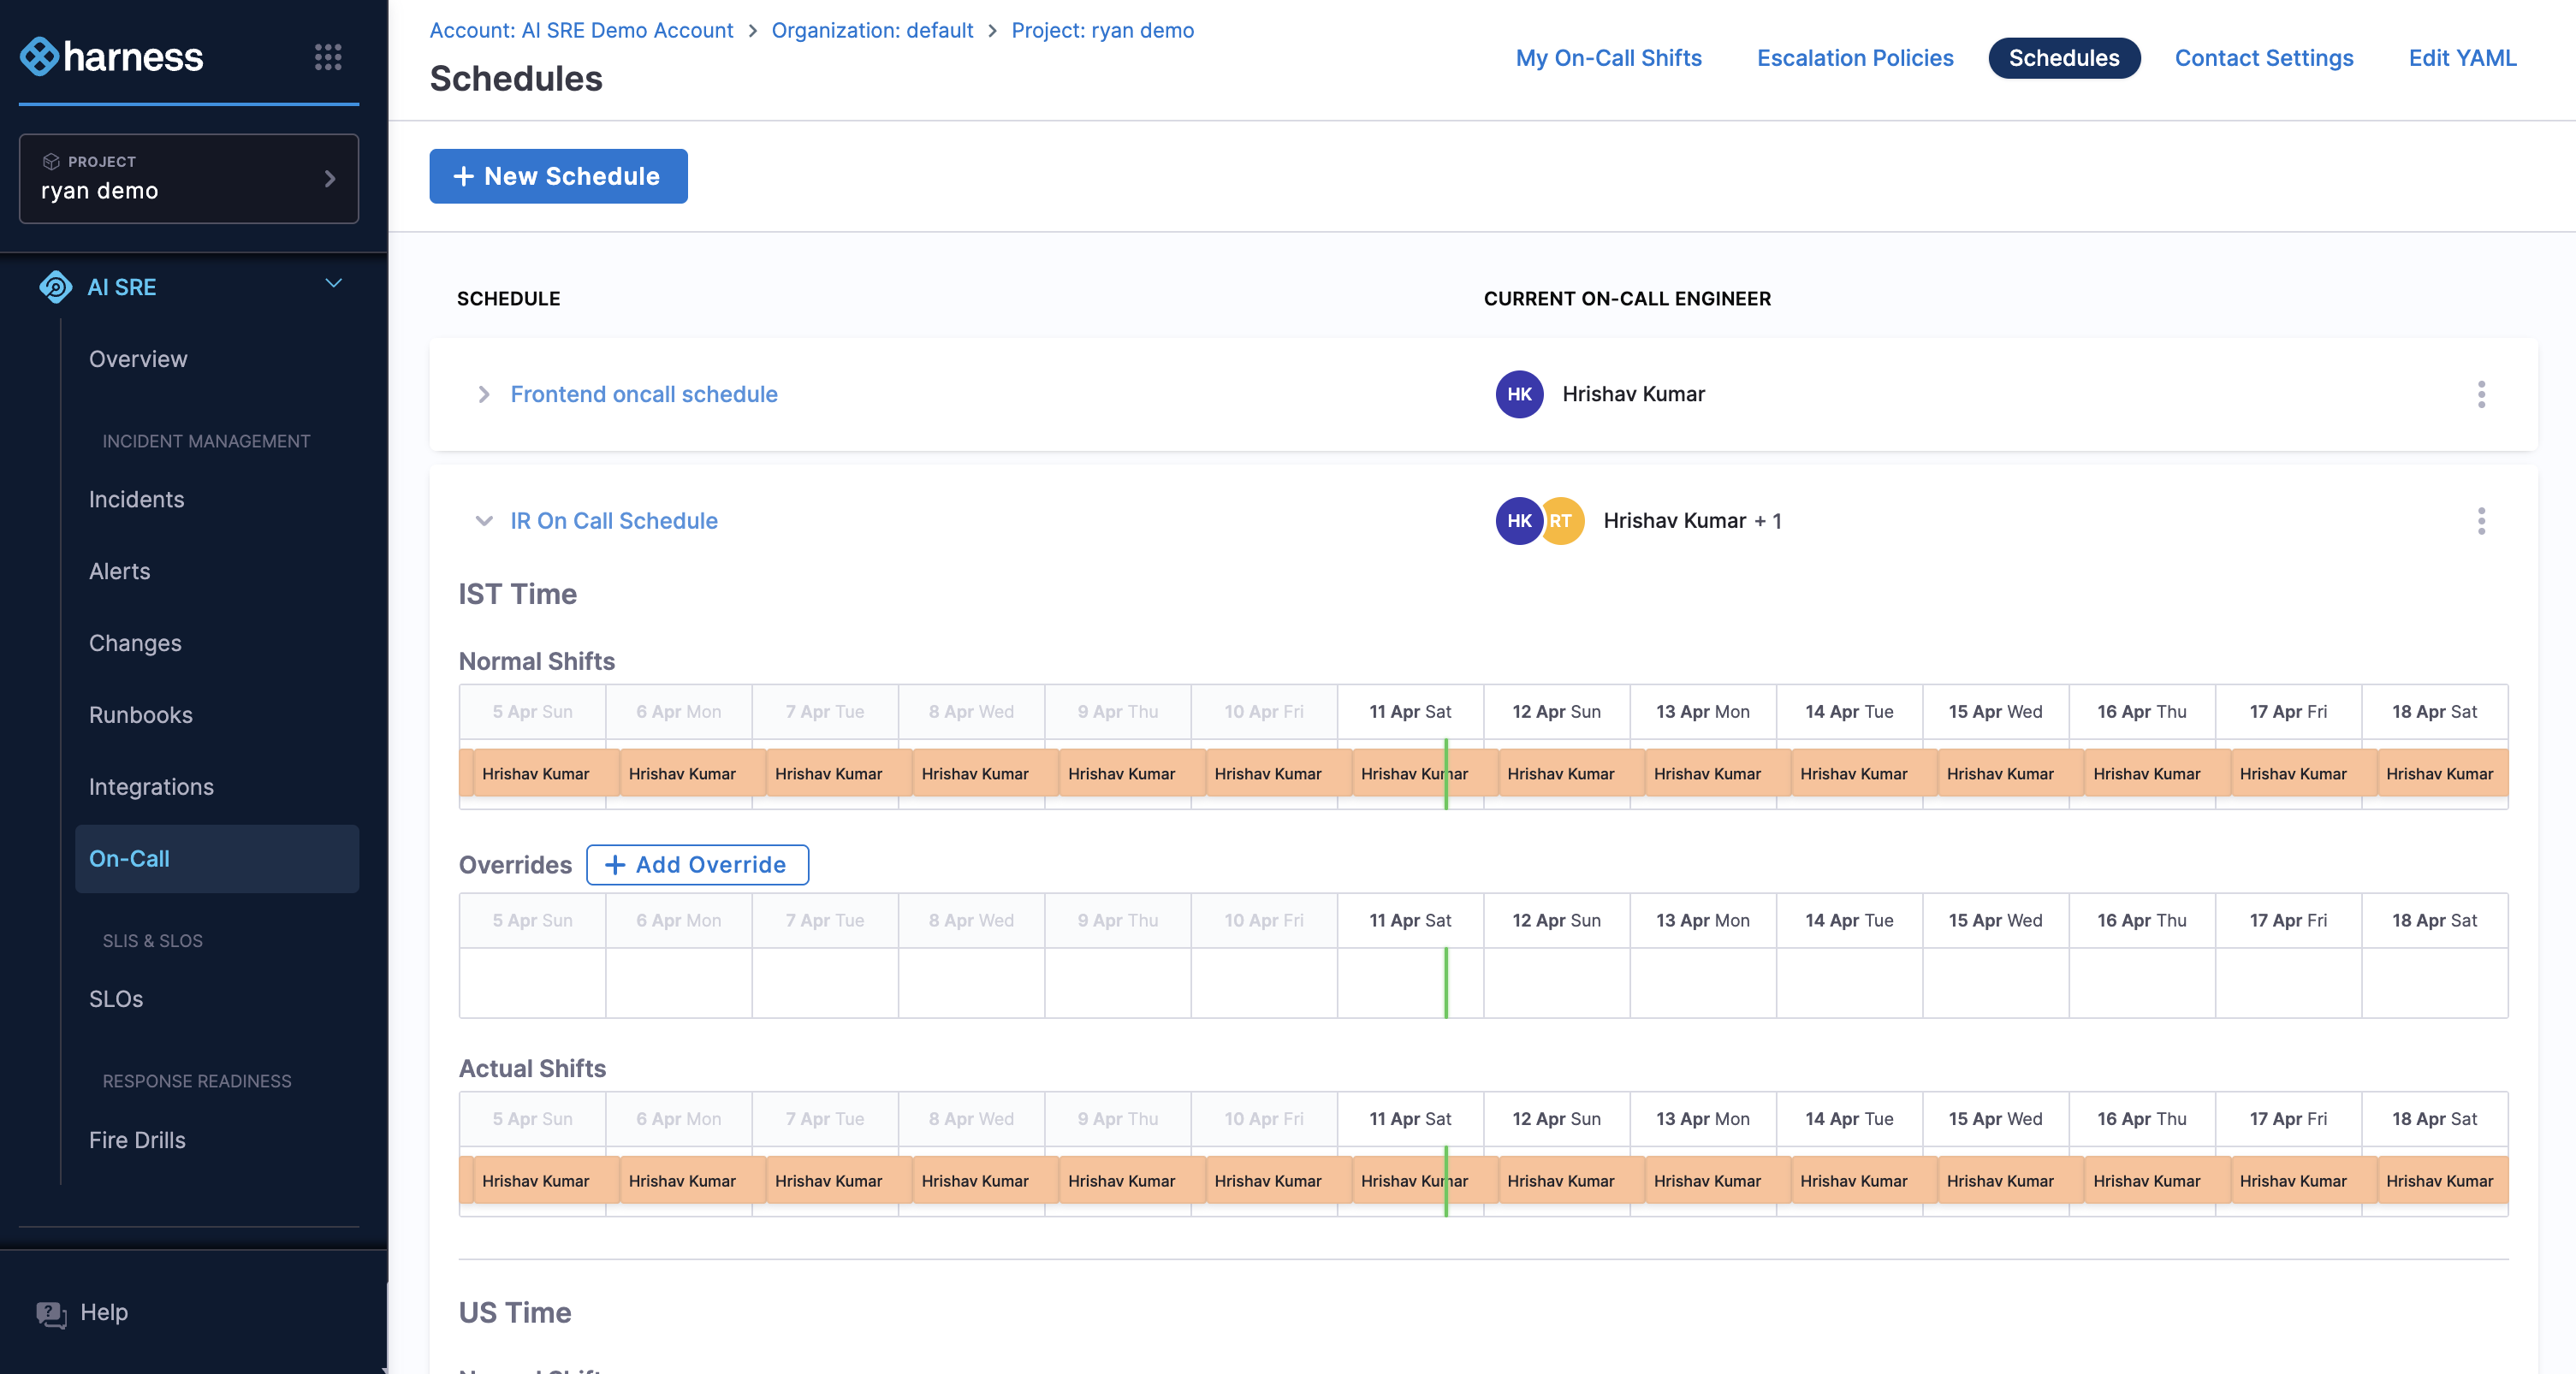
Task: Select On-Call in the sidebar
Action: (217, 859)
